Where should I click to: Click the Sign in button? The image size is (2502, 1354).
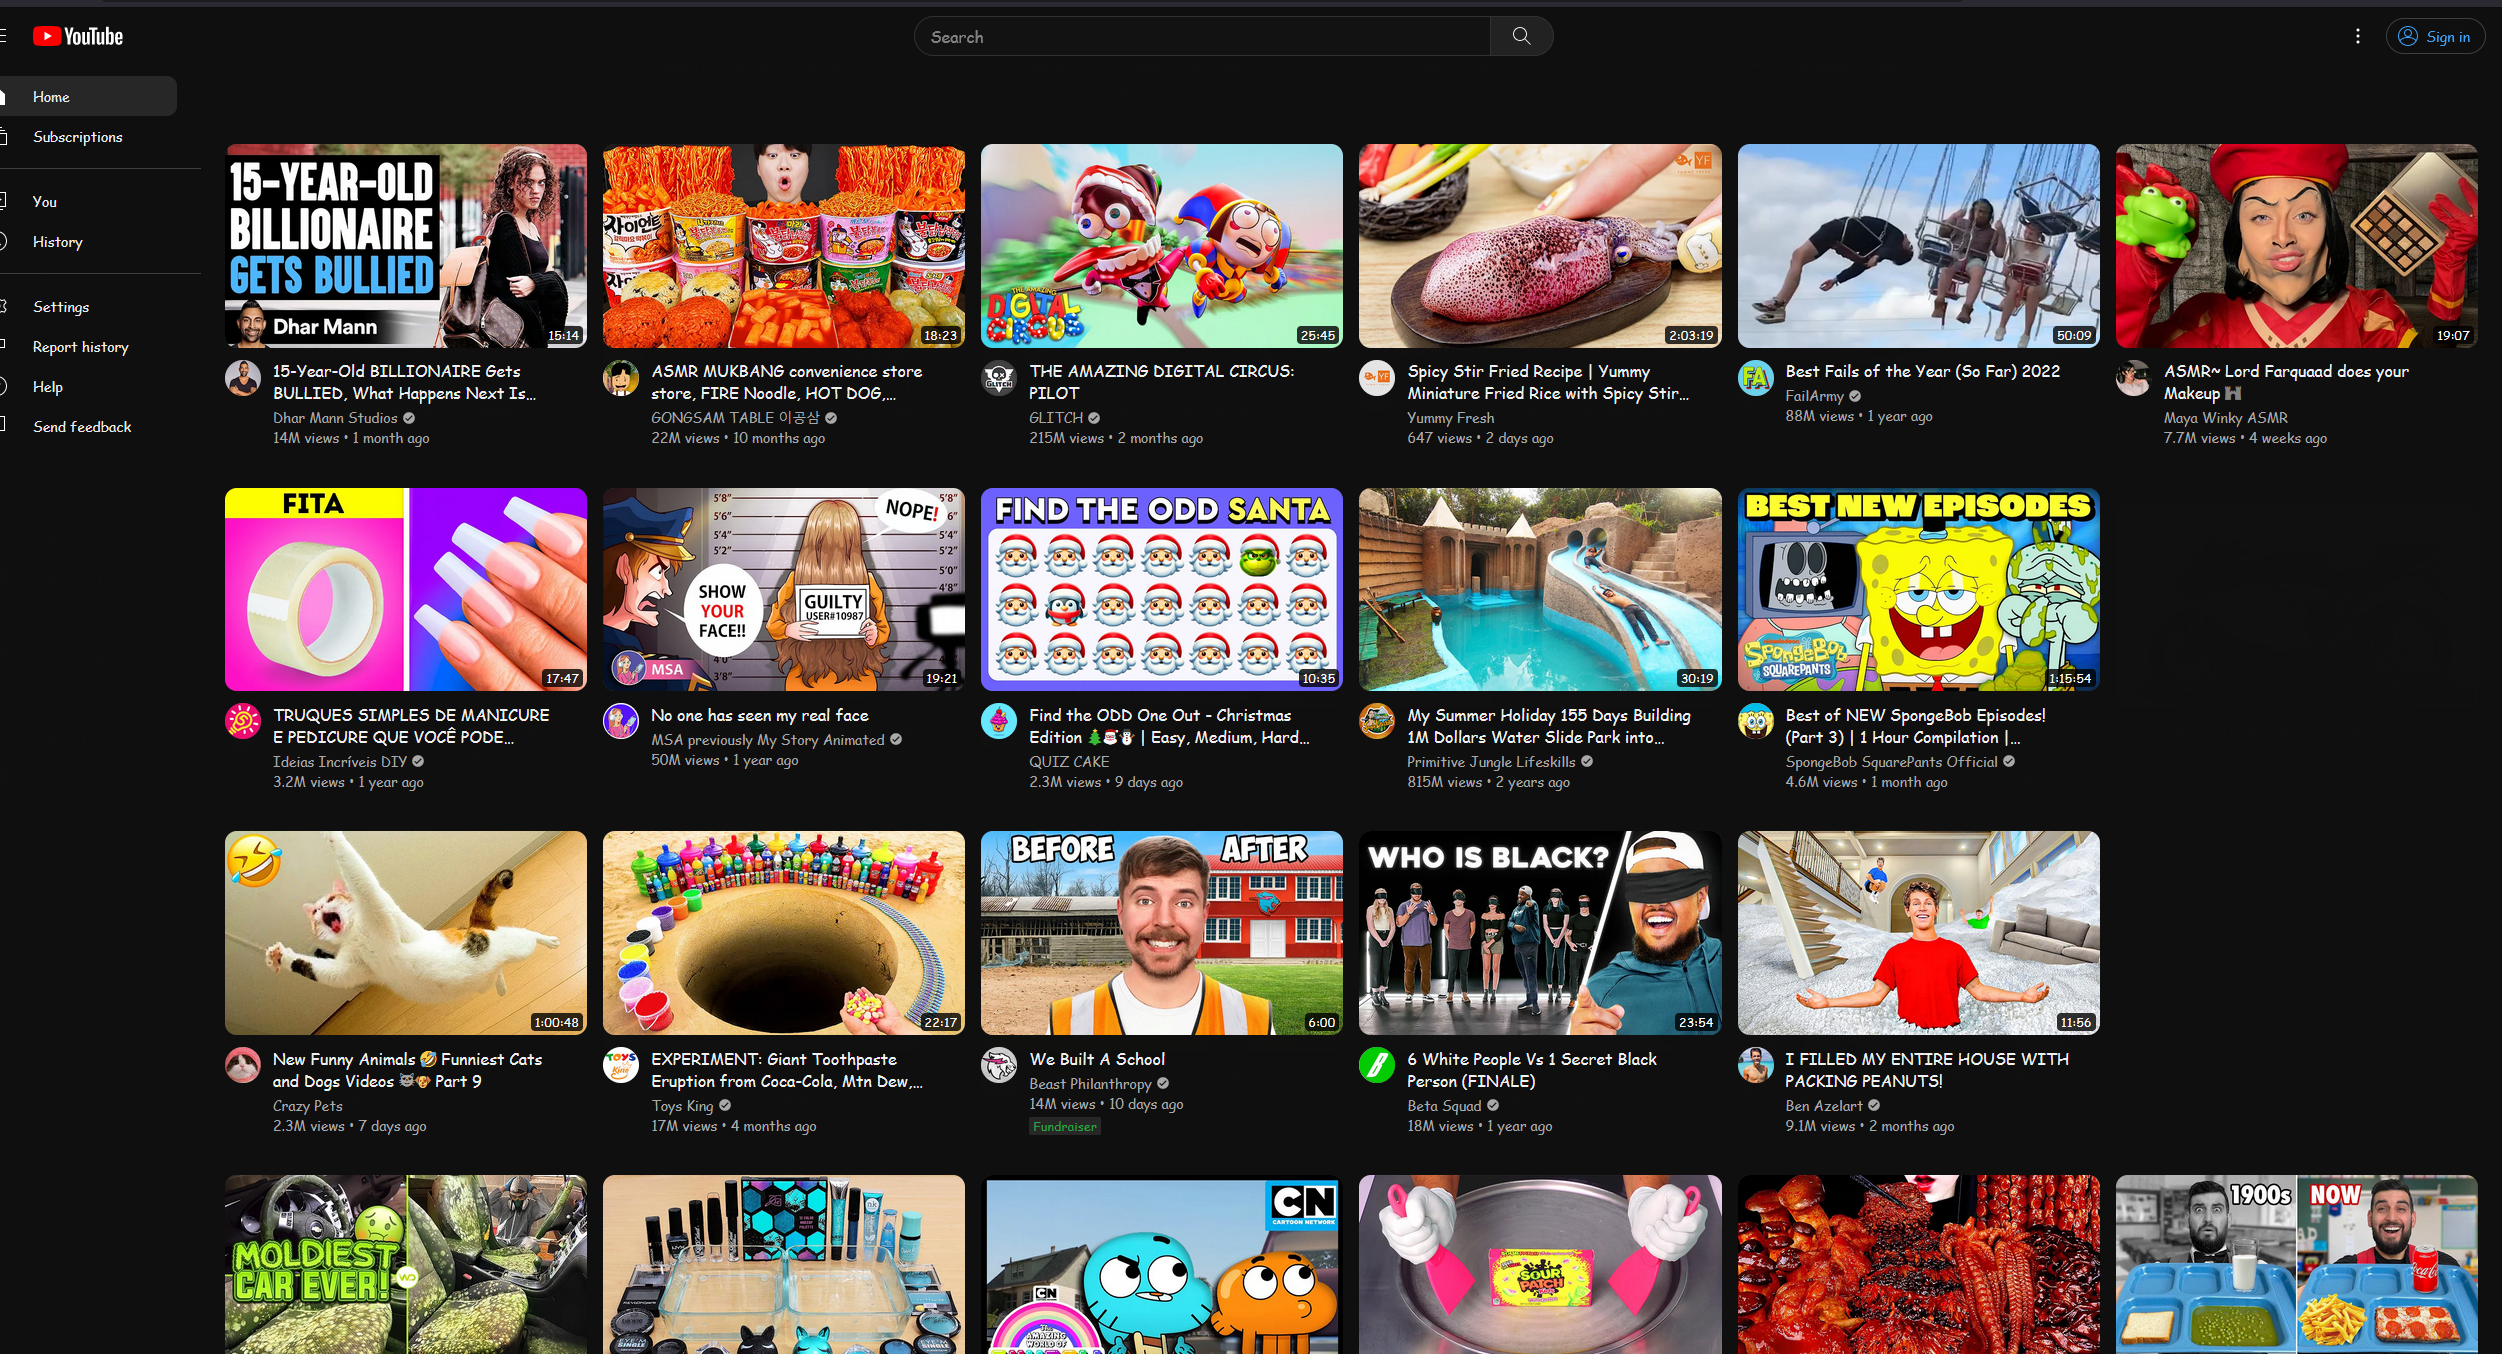pyautogui.click(x=2434, y=37)
